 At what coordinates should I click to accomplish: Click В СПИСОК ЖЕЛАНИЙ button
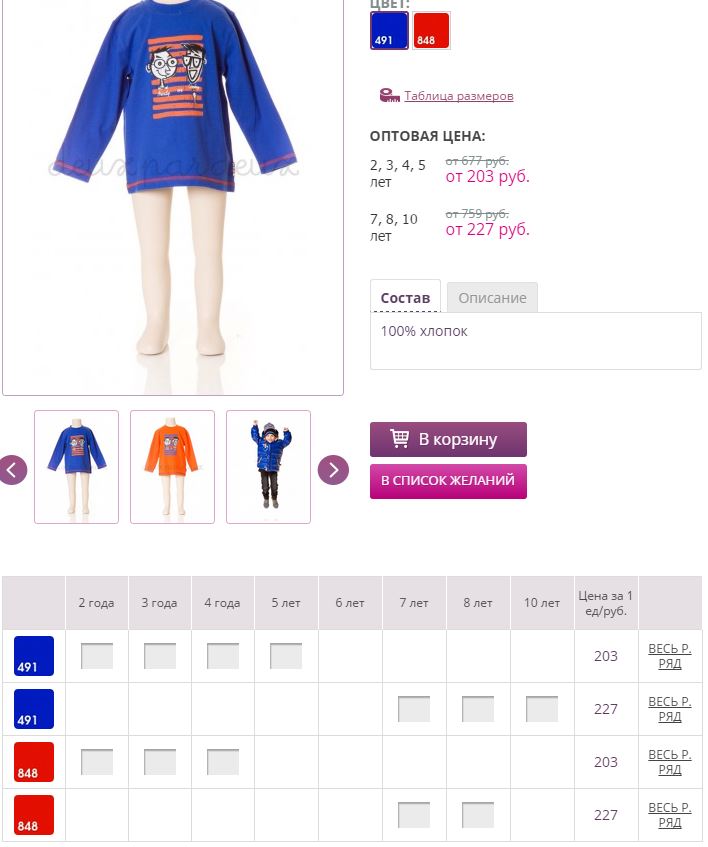(x=448, y=481)
